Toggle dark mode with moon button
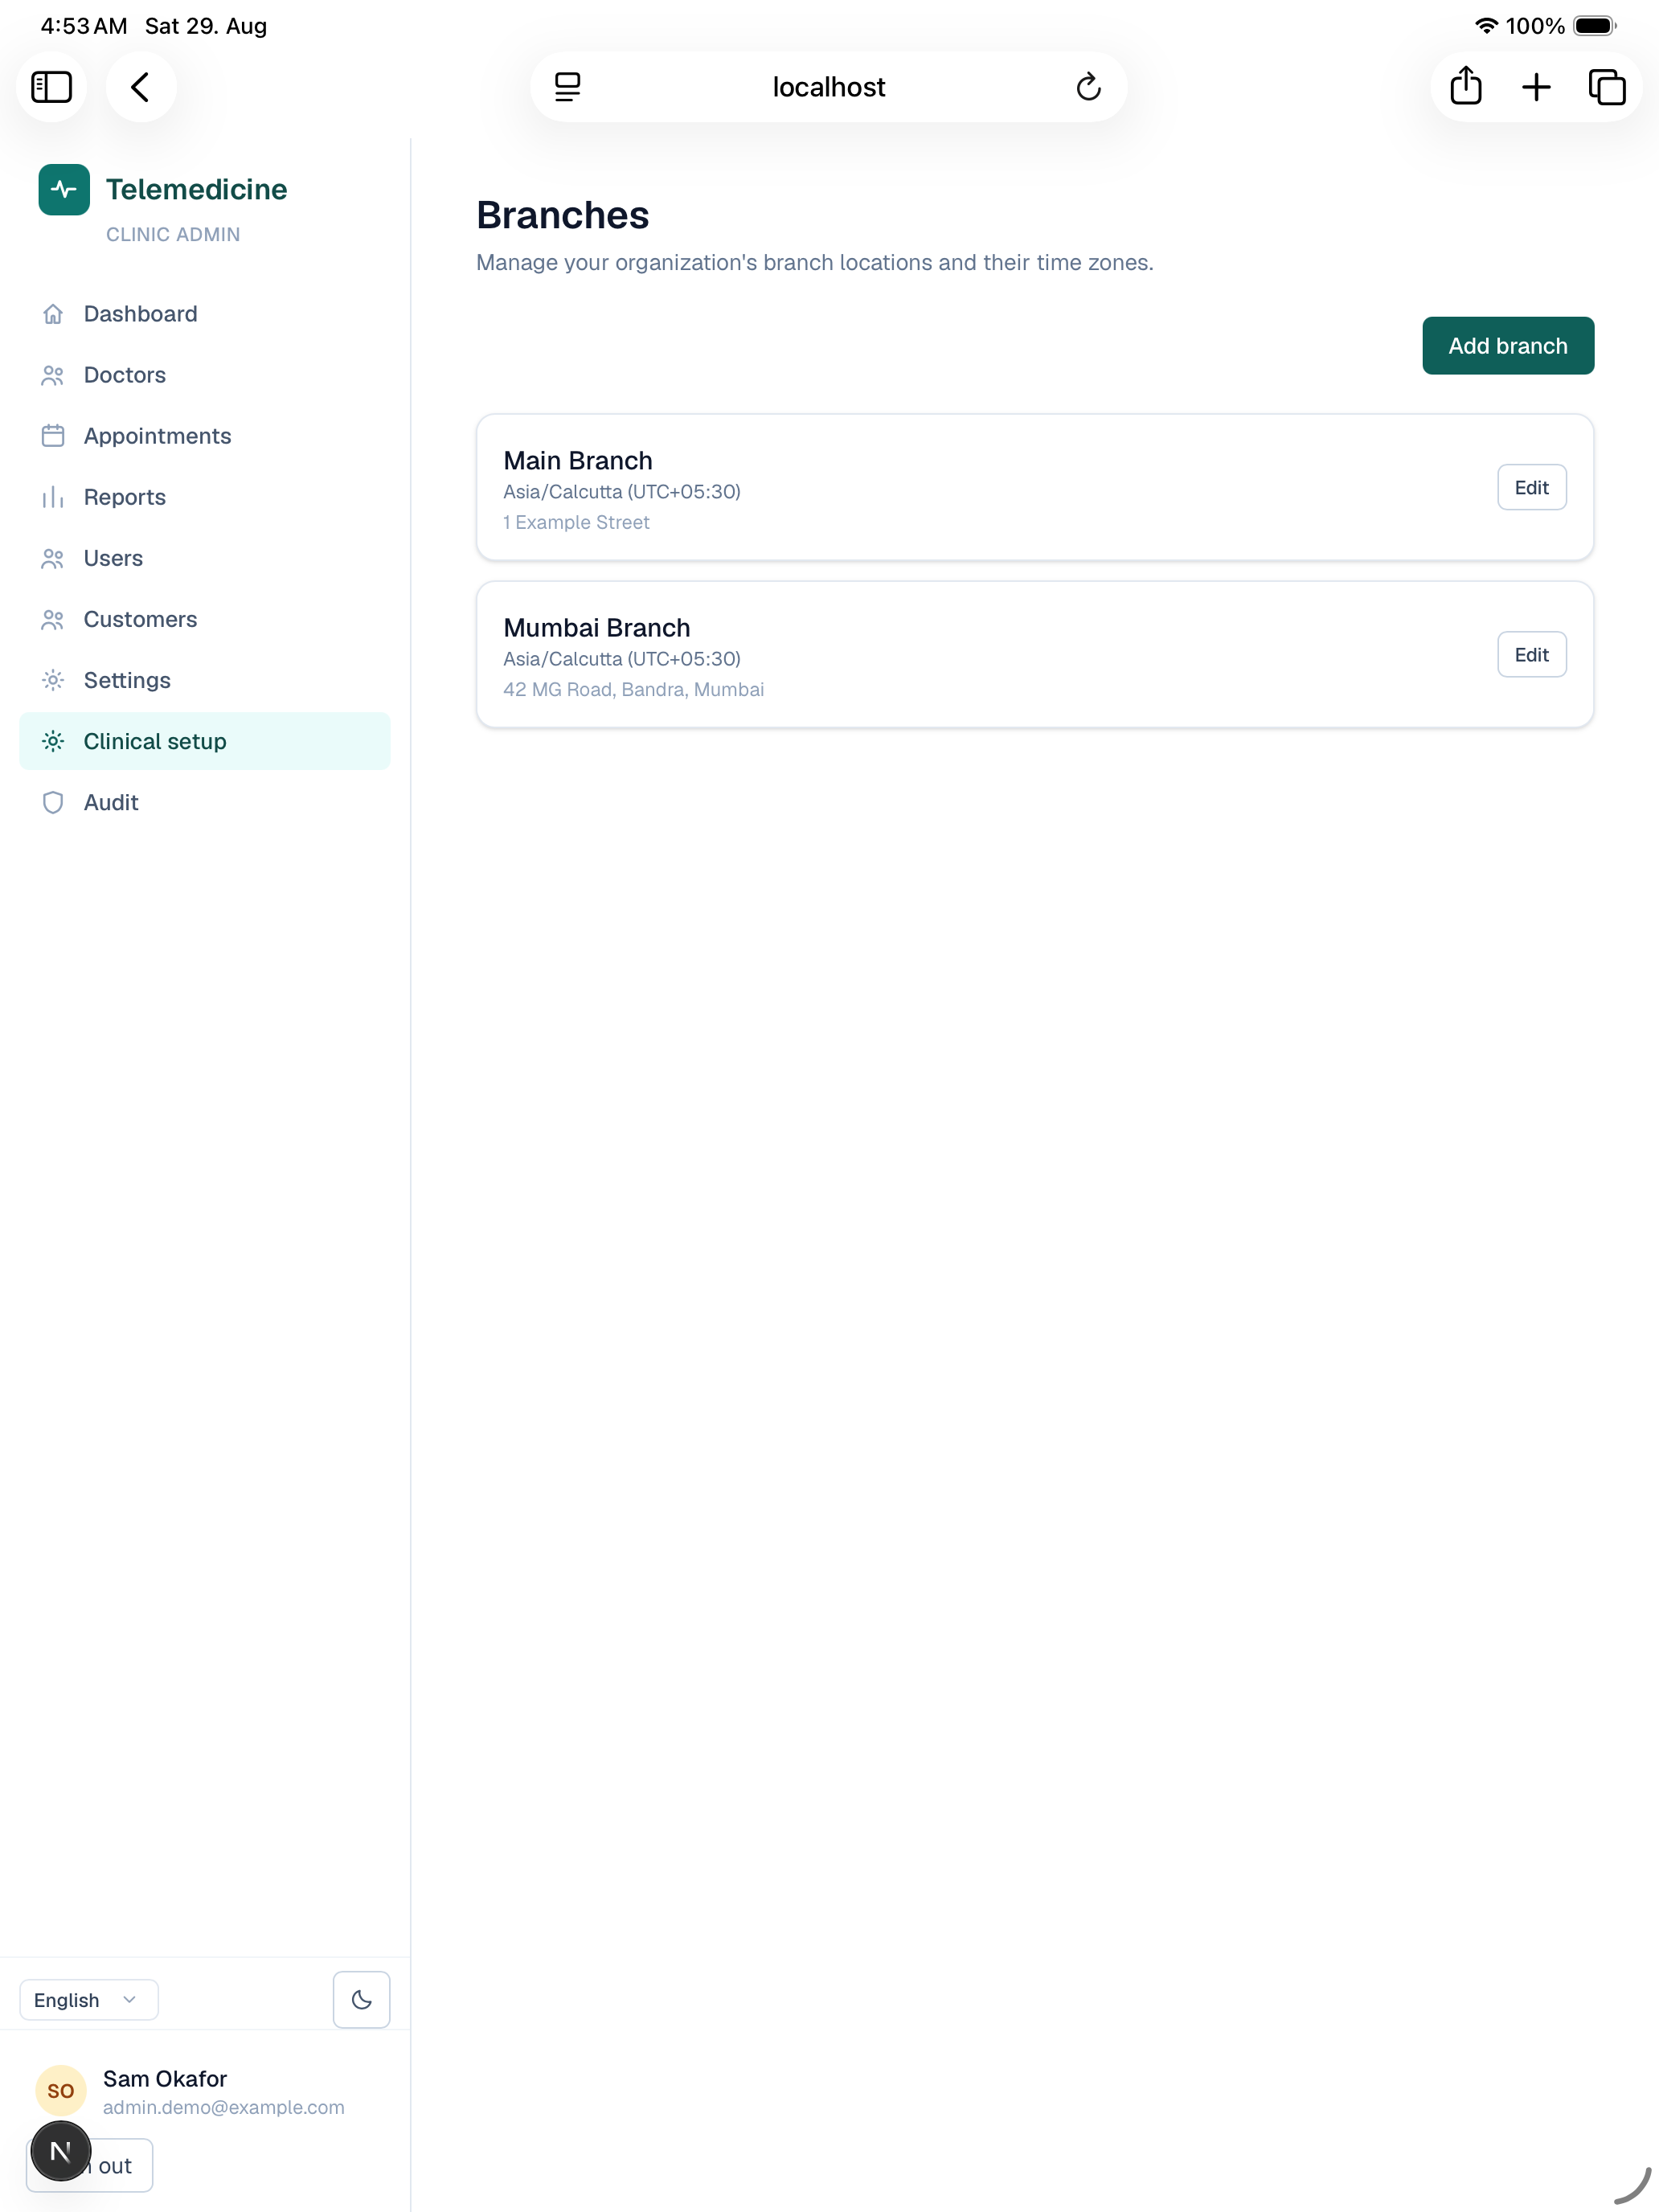1659x2212 pixels. point(361,1999)
